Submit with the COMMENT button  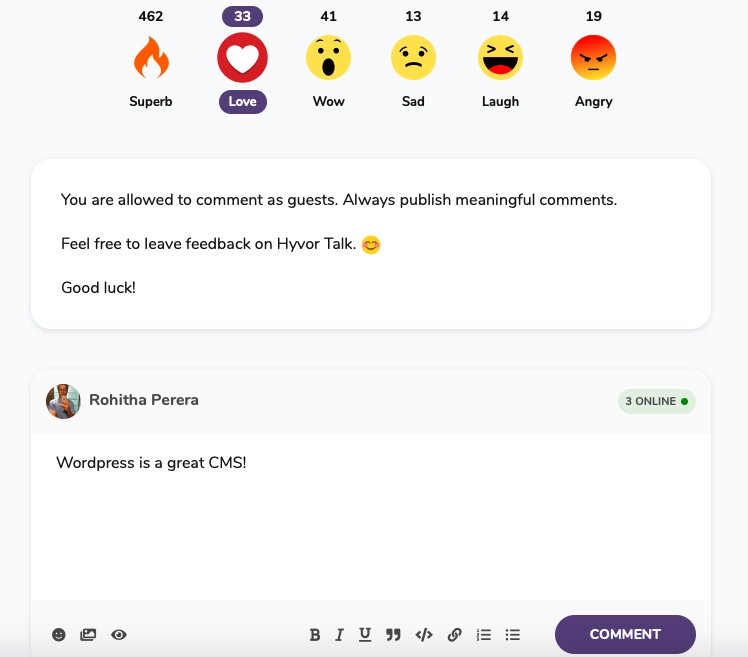click(625, 634)
